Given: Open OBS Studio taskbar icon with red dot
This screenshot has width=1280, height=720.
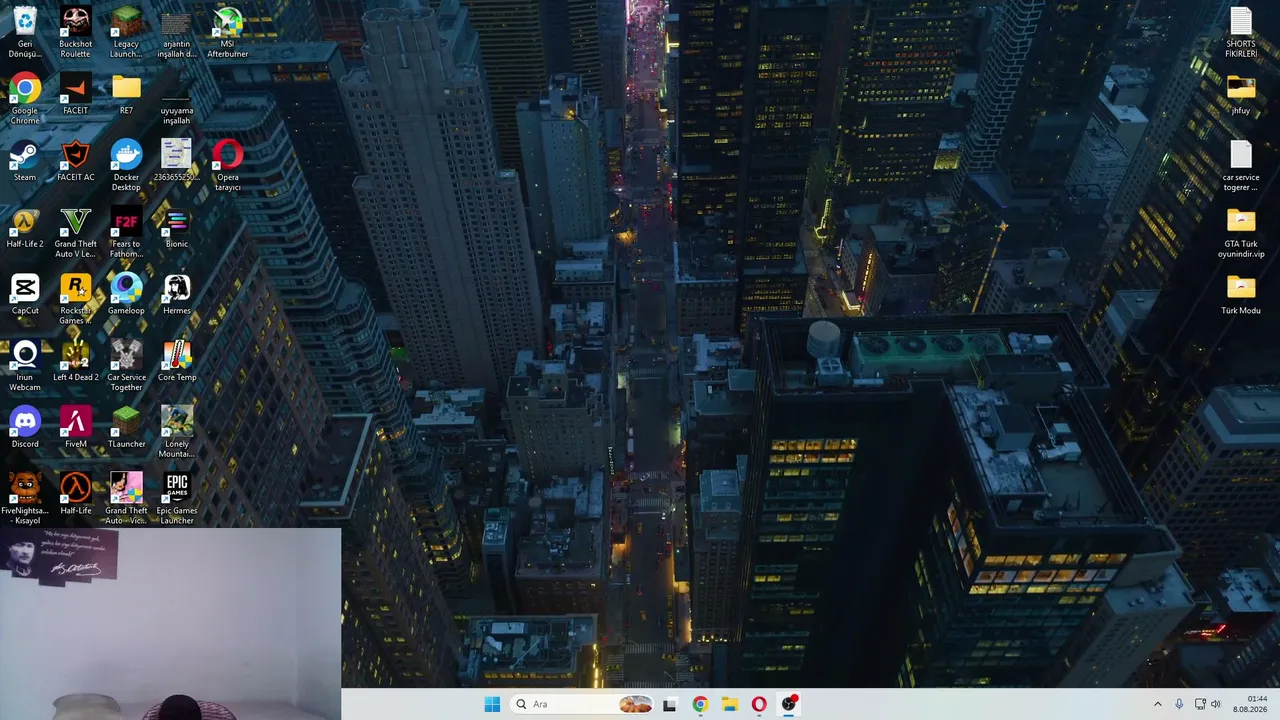Looking at the screenshot, I should [x=789, y=704].
